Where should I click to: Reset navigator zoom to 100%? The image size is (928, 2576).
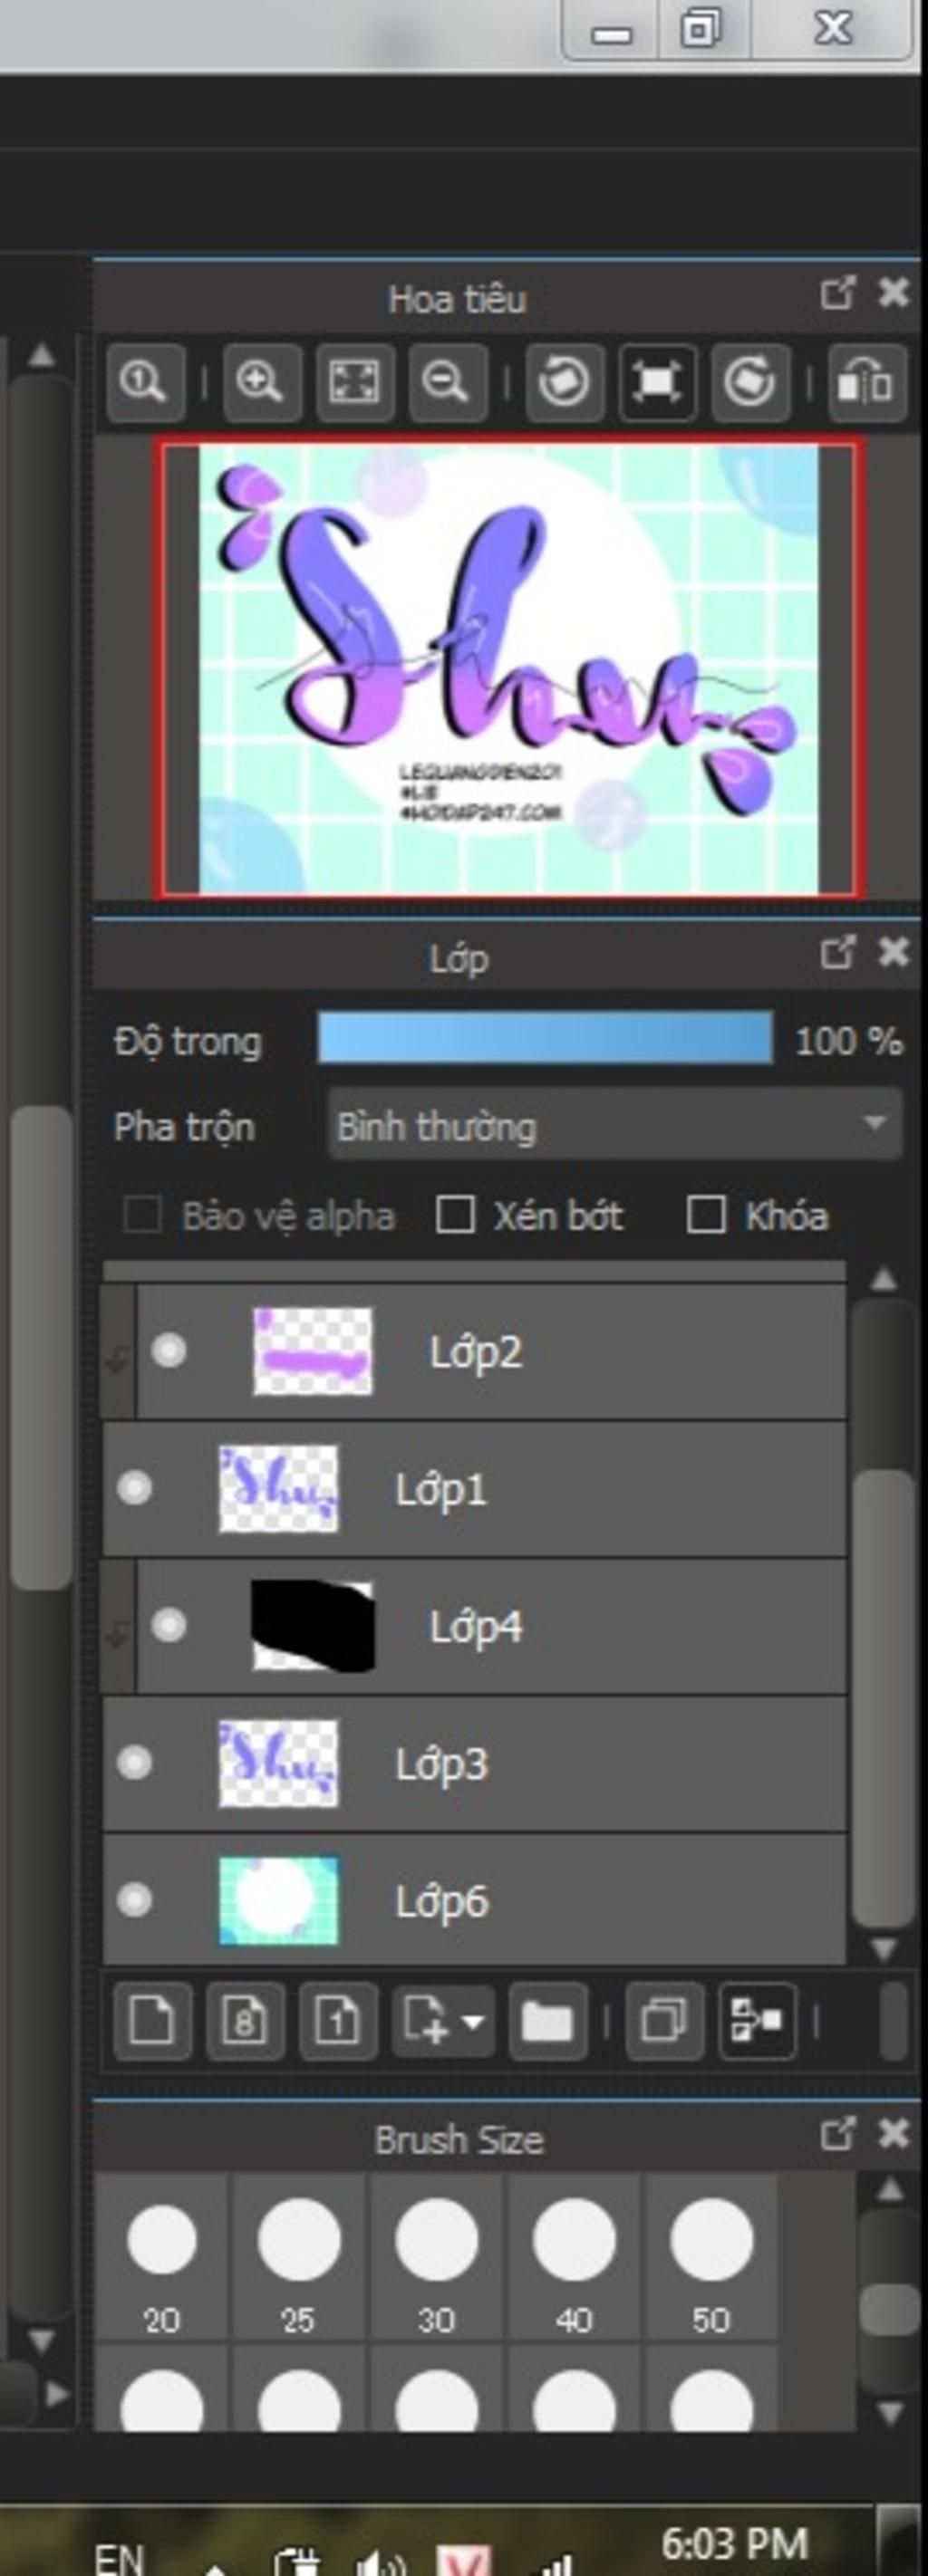145,382
